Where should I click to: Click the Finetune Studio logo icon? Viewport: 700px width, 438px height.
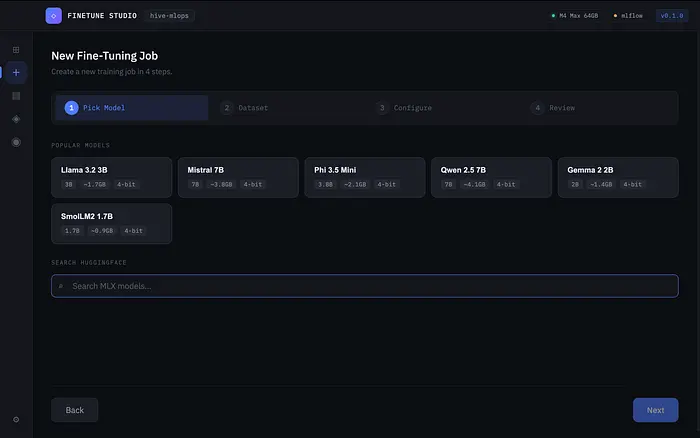pyautogui.click(x=54, y=16)
